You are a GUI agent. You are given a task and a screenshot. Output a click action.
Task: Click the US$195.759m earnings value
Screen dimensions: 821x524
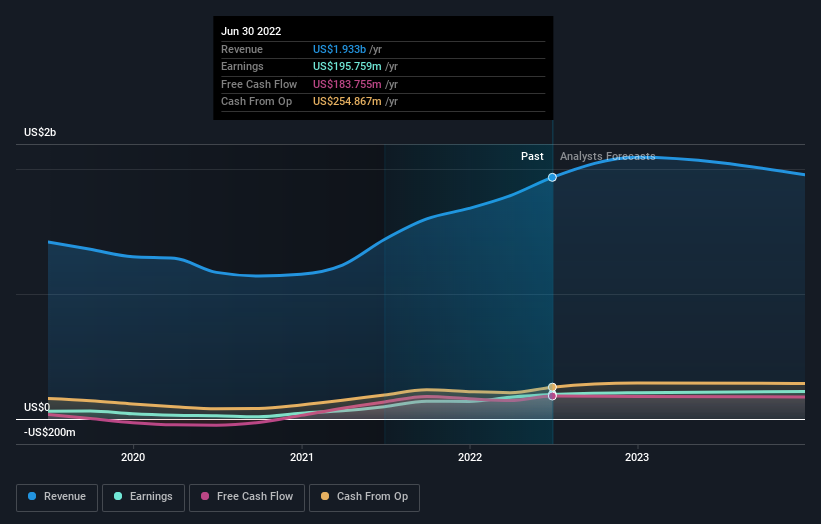point(347,66)
